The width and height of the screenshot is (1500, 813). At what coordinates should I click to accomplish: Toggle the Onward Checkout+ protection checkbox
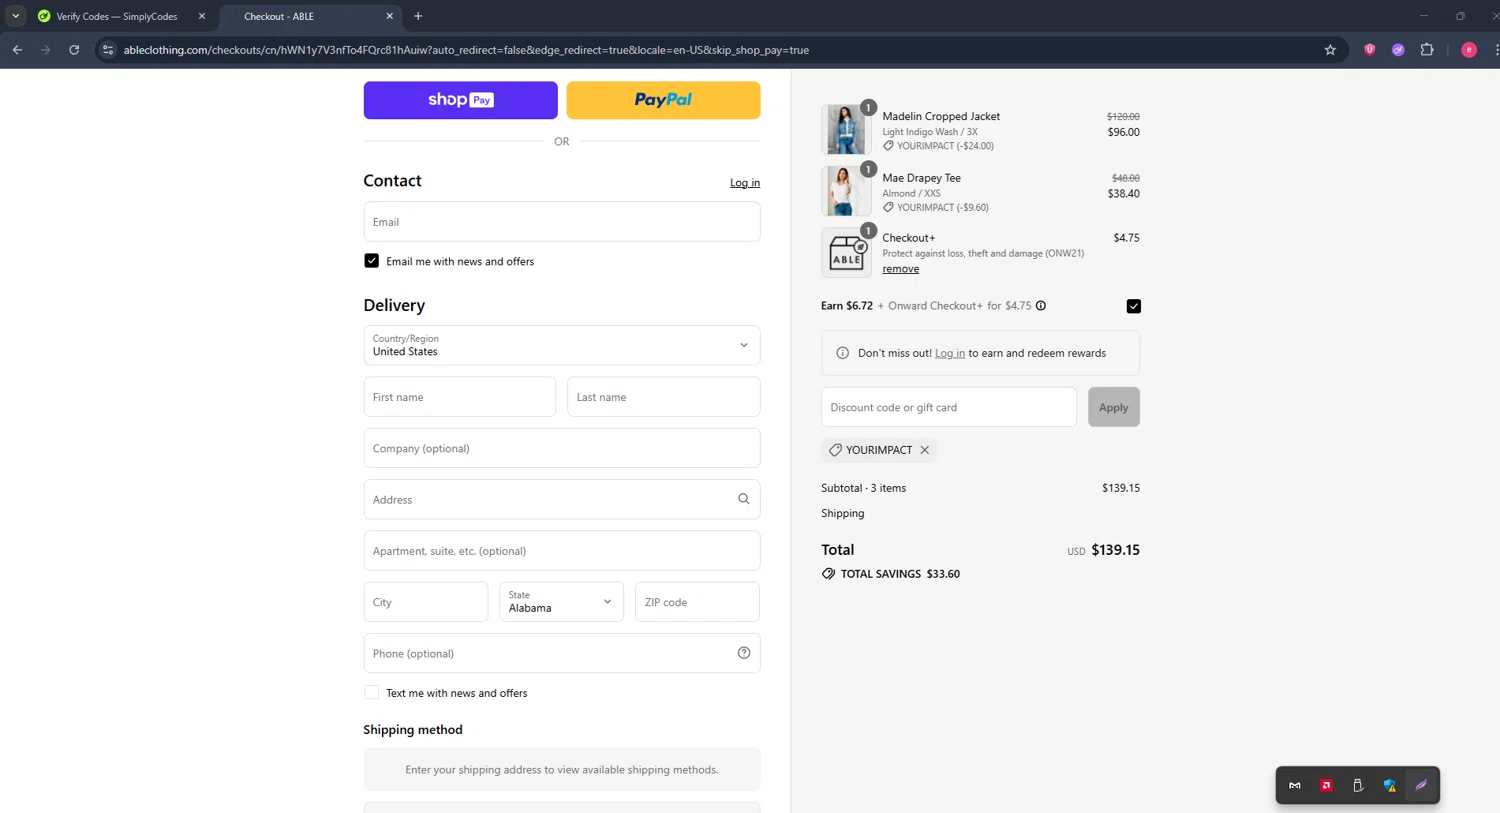(1133, 306)
